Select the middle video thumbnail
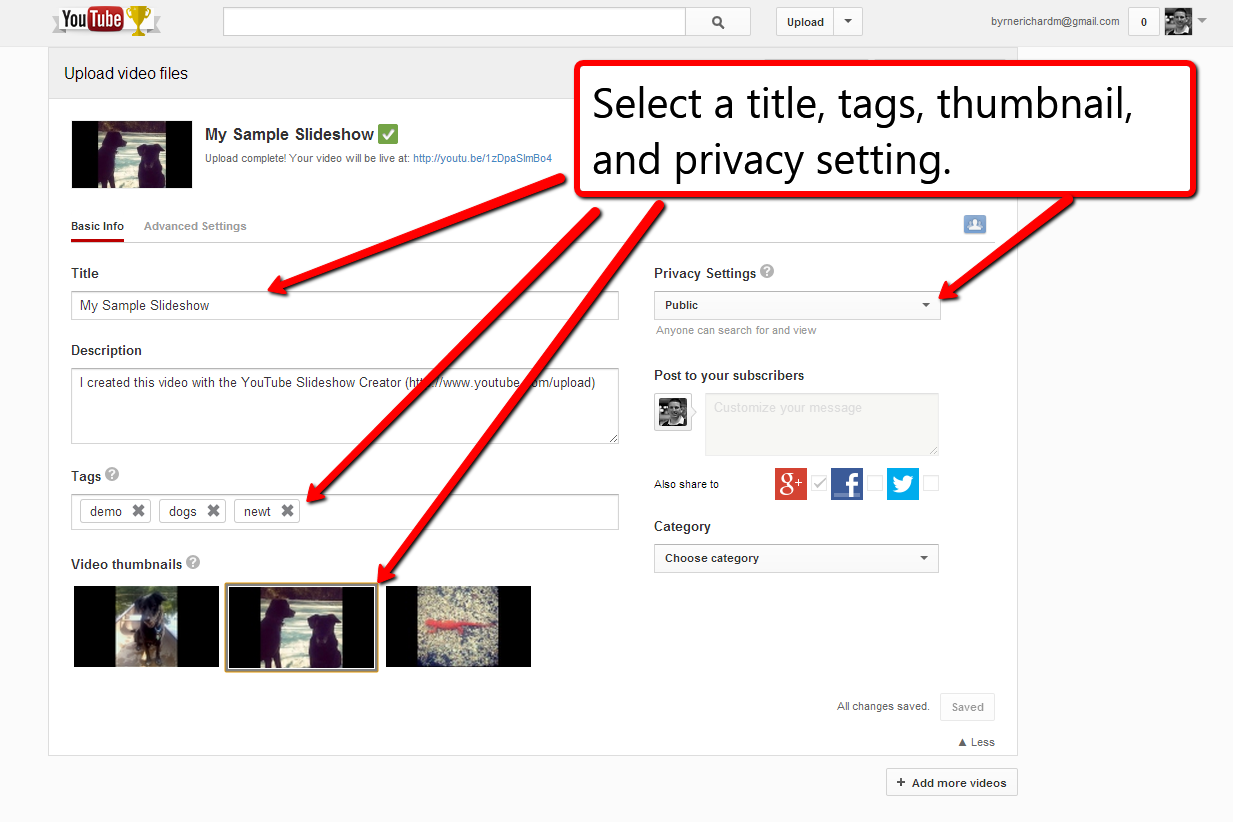The height and width of the screenshot is (822, 1233). pyautogui.click(x=301, y=626)
